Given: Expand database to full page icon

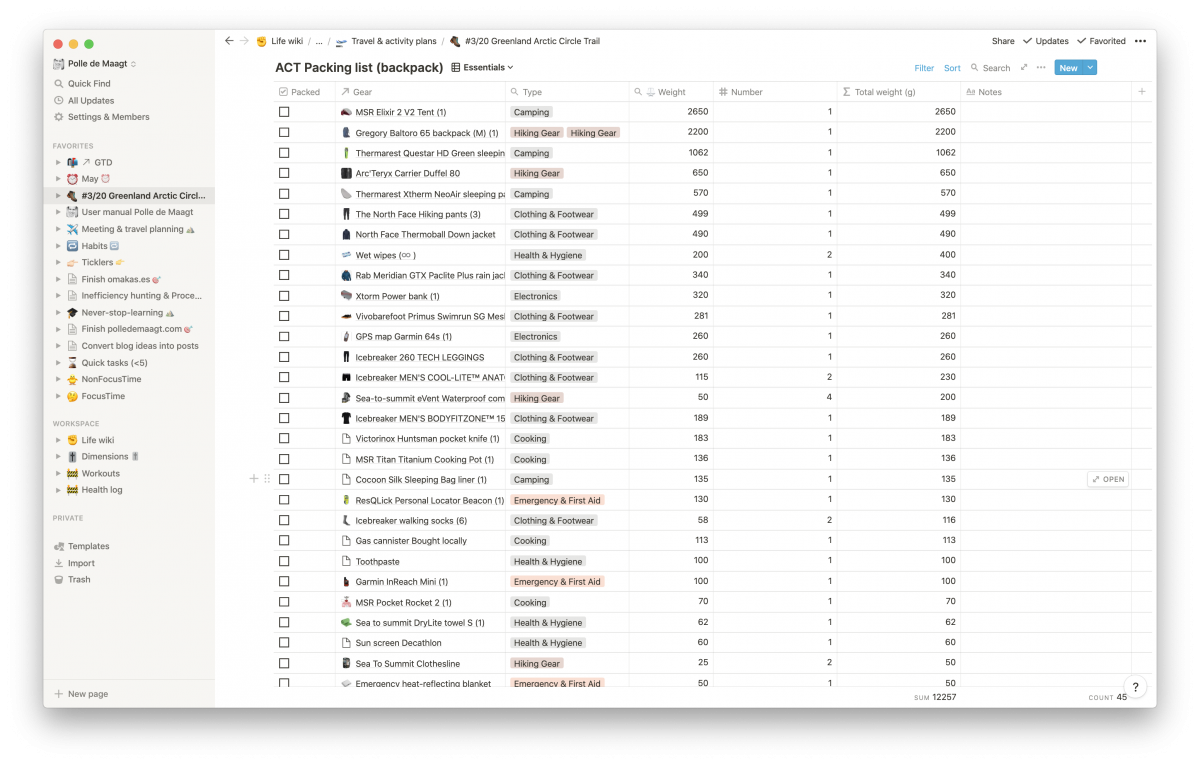Looking at the screenshot, I should [x=1023, y=68].
